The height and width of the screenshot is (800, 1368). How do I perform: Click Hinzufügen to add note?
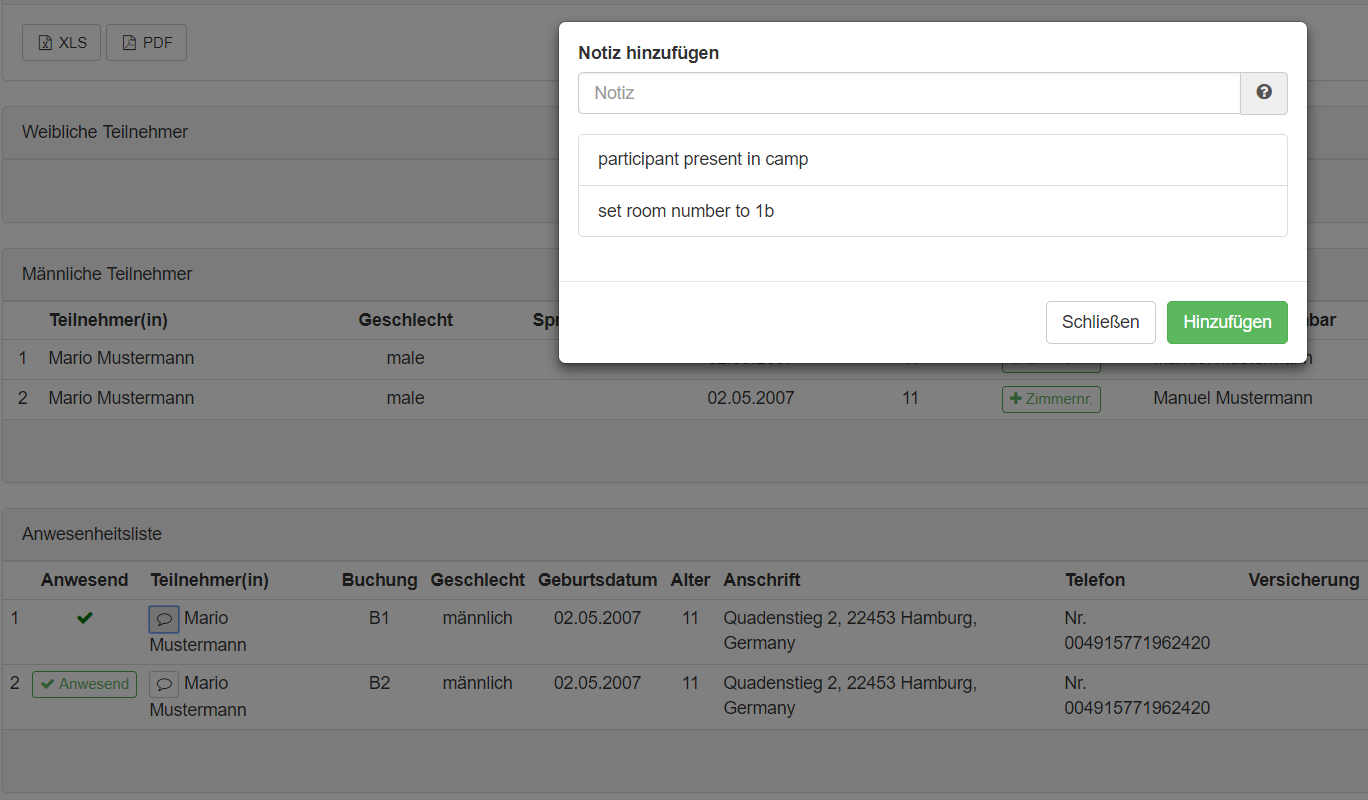click(x=1227, y=322)
